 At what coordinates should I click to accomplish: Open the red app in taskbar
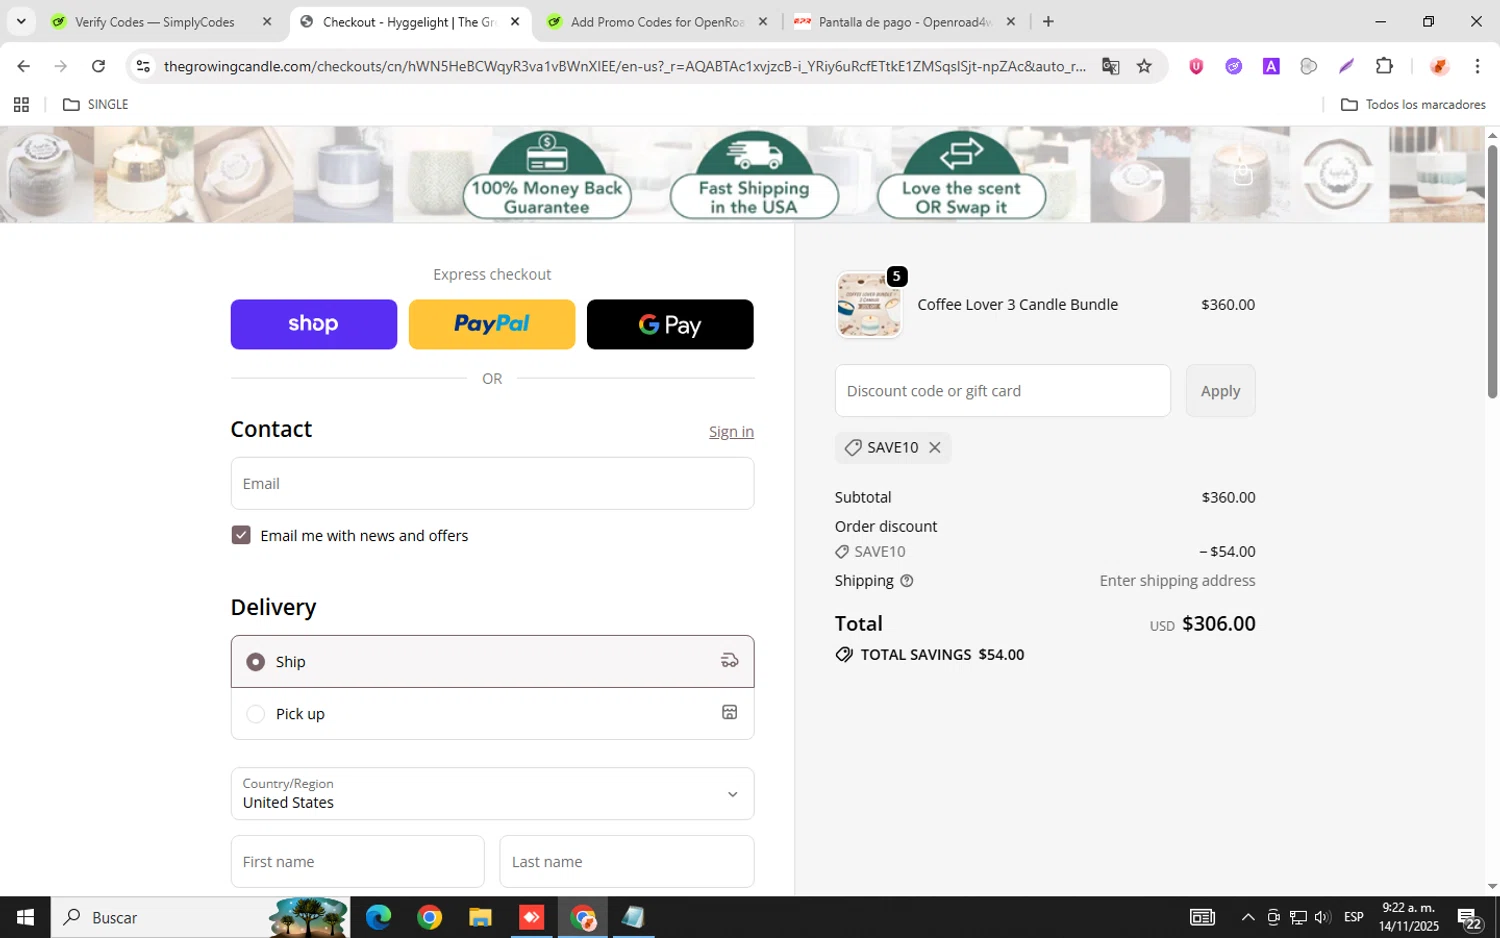point(531,917)
